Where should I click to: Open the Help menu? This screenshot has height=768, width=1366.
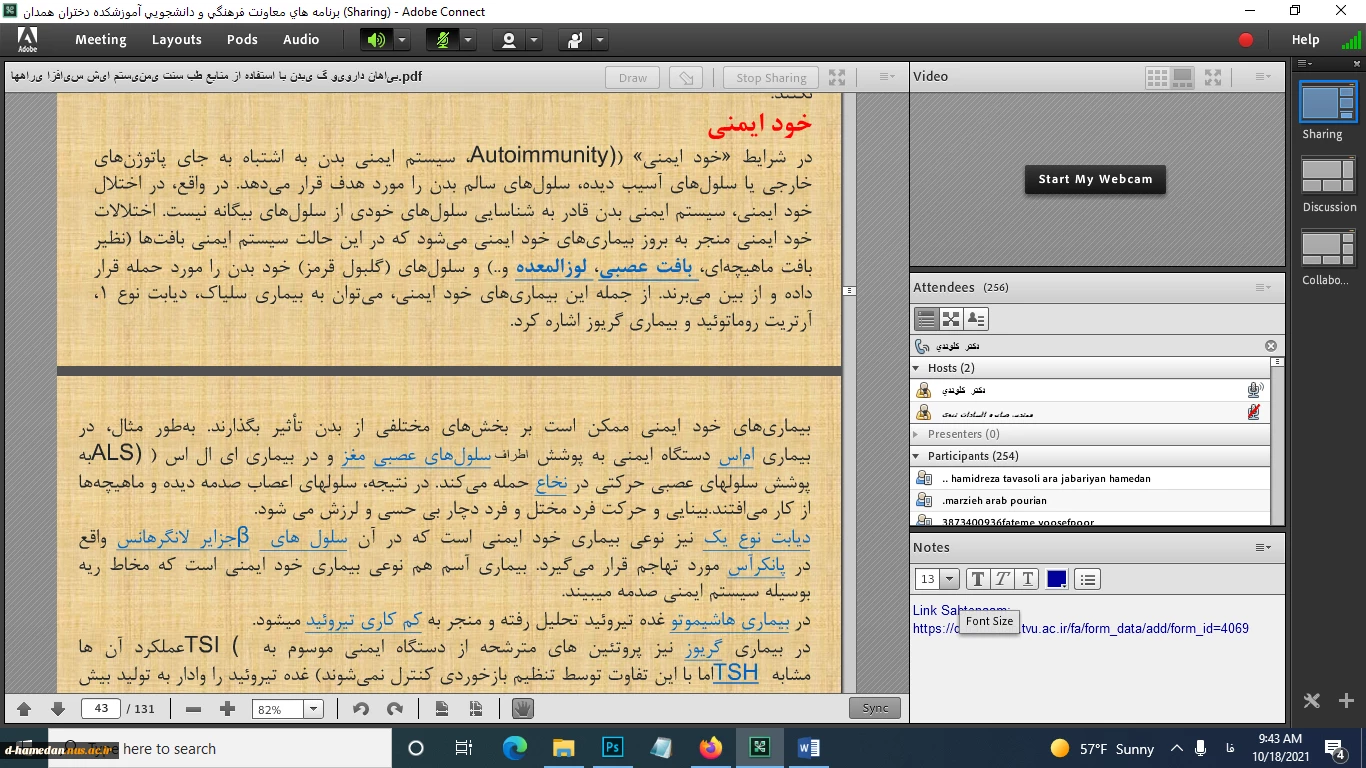coord(1305,40)
